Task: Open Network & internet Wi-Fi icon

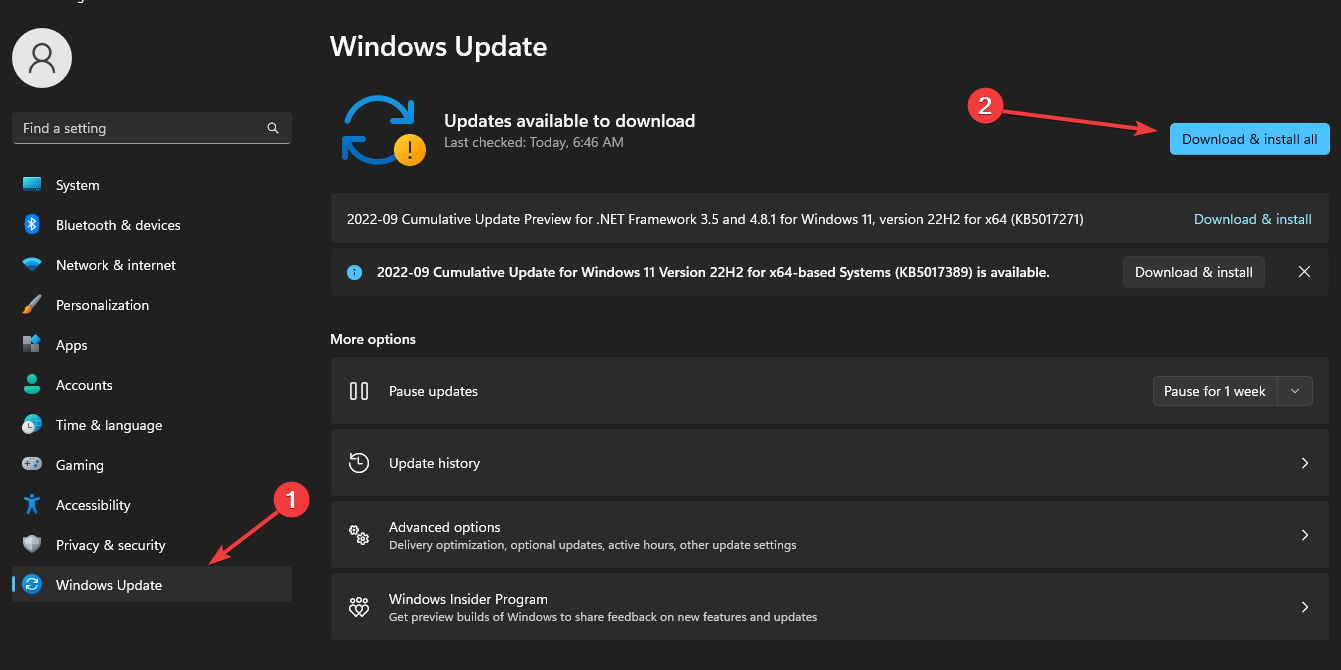Action: pyautogui.click(x=32, y=265)
